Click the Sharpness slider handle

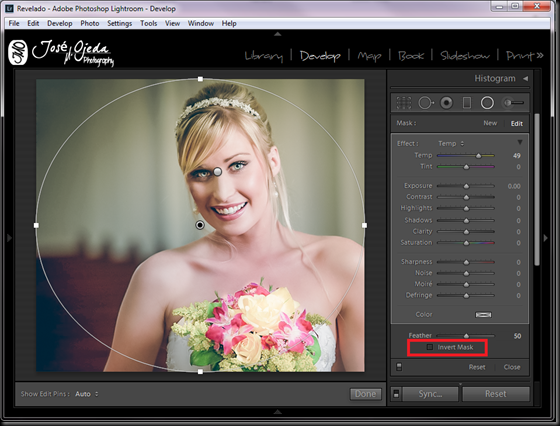[466, 262]
